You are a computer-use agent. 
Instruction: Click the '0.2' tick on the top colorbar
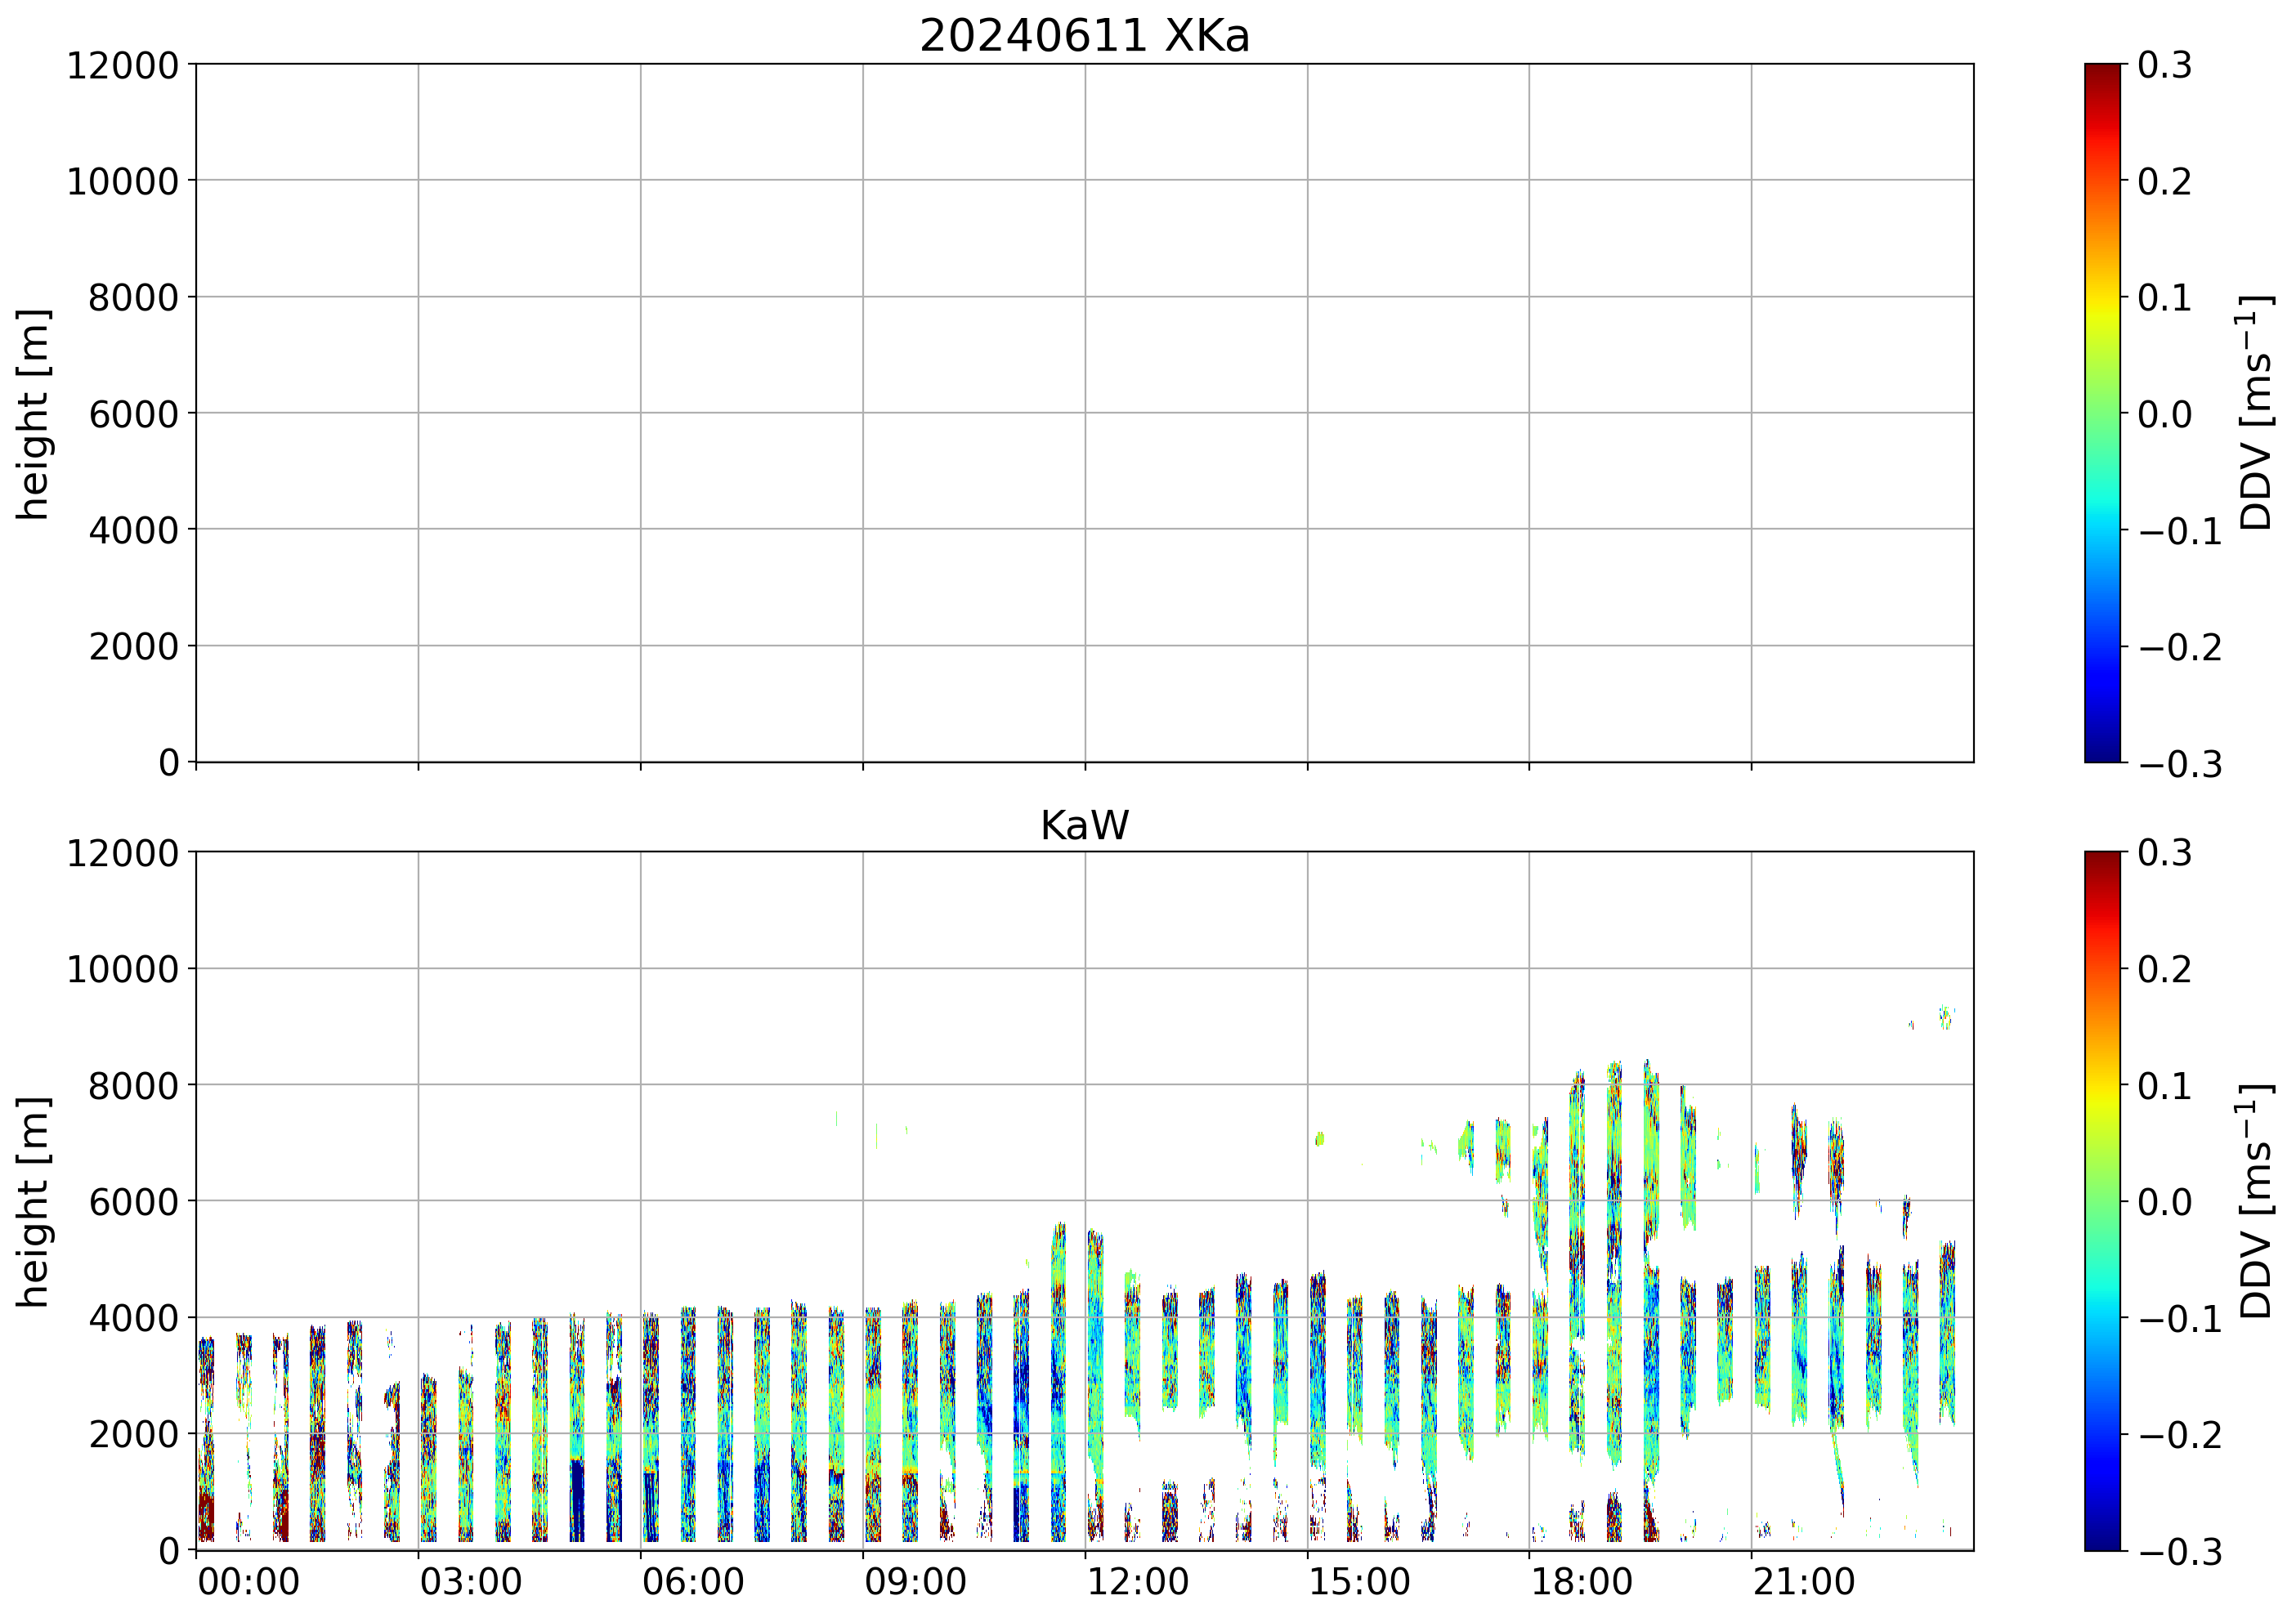[x=2165, y=182]
